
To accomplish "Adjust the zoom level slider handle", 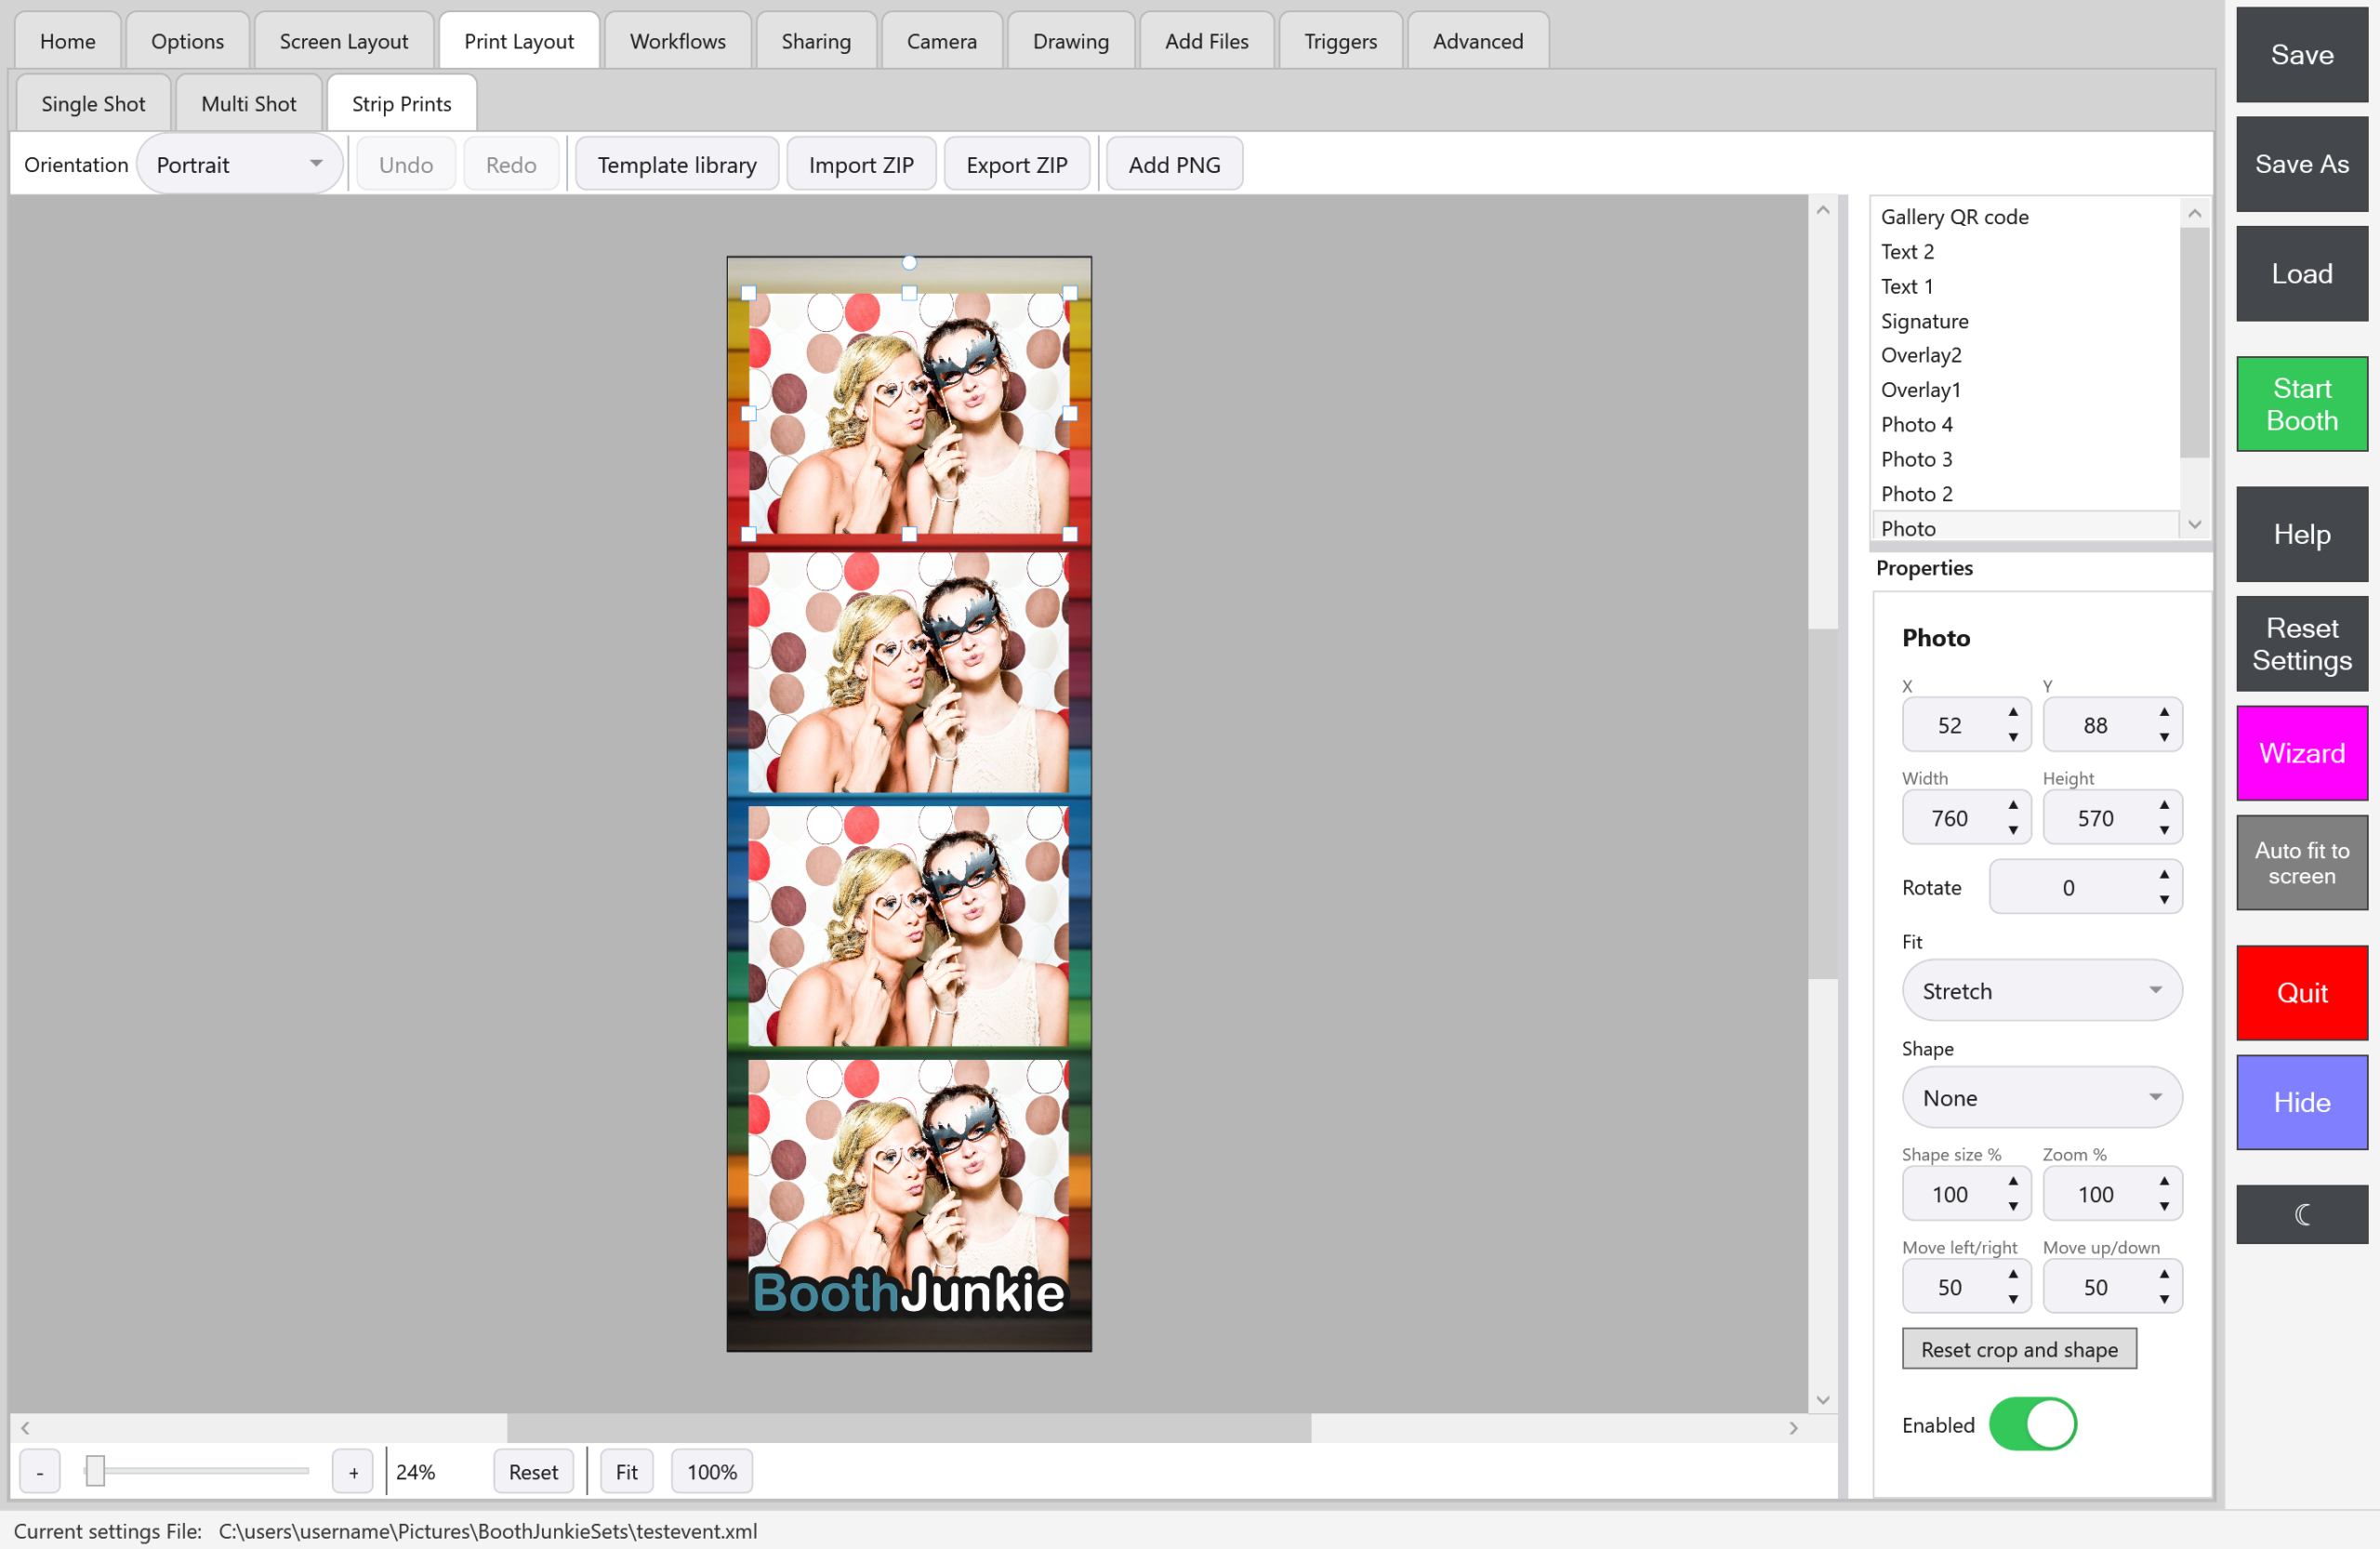I will [x=95, y=1471].
